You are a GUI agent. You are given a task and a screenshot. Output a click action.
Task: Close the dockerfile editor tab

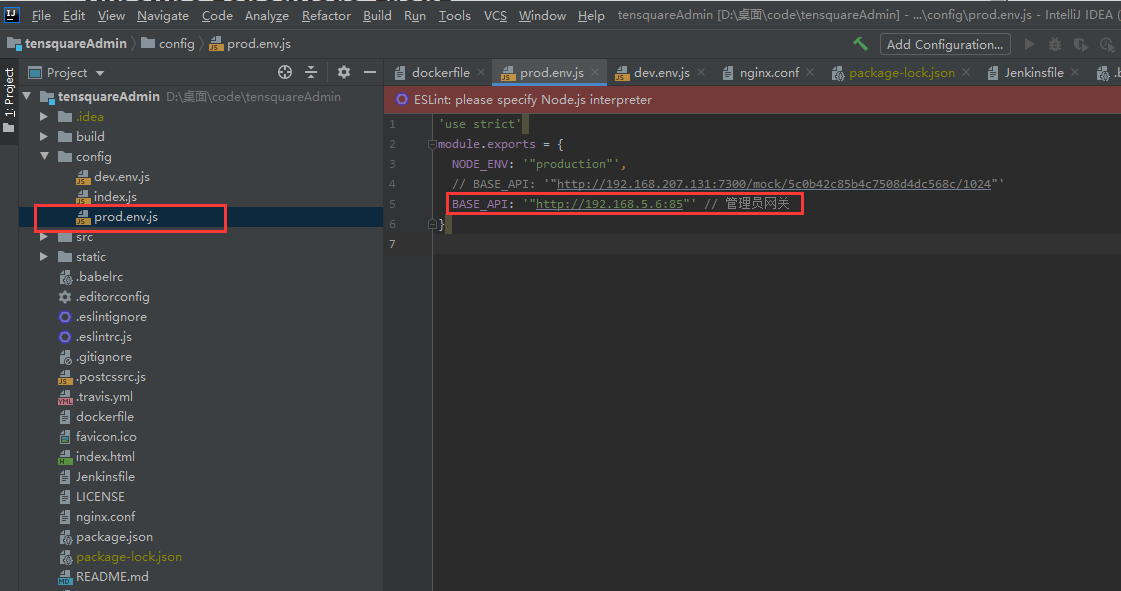481,72
